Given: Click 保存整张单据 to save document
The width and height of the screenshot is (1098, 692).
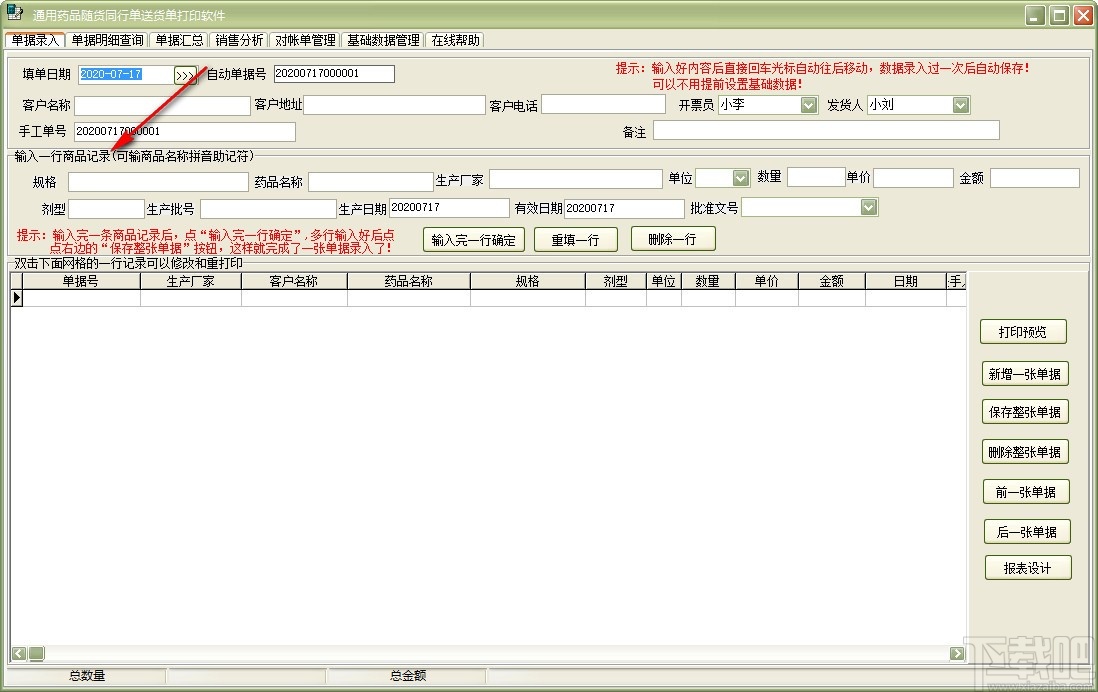Looking at the screenshot, I should 1026,411.
